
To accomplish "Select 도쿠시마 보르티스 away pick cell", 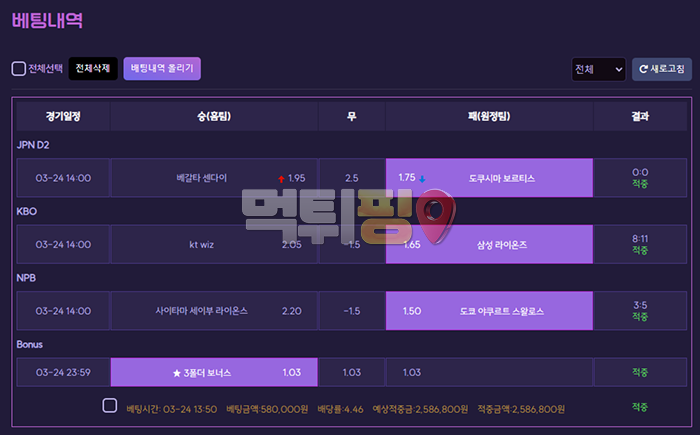I will click(x=489, y=178).
